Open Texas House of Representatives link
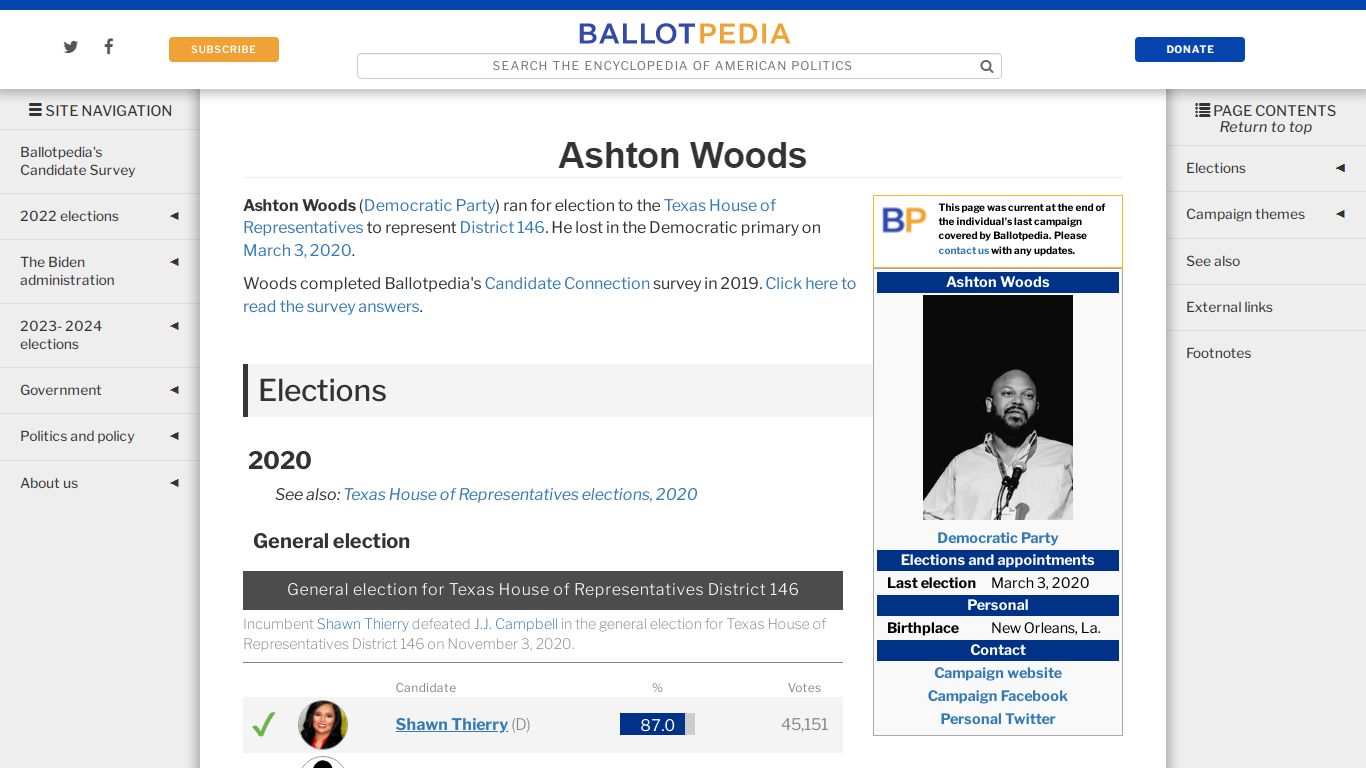 click(x=509, y=216)
